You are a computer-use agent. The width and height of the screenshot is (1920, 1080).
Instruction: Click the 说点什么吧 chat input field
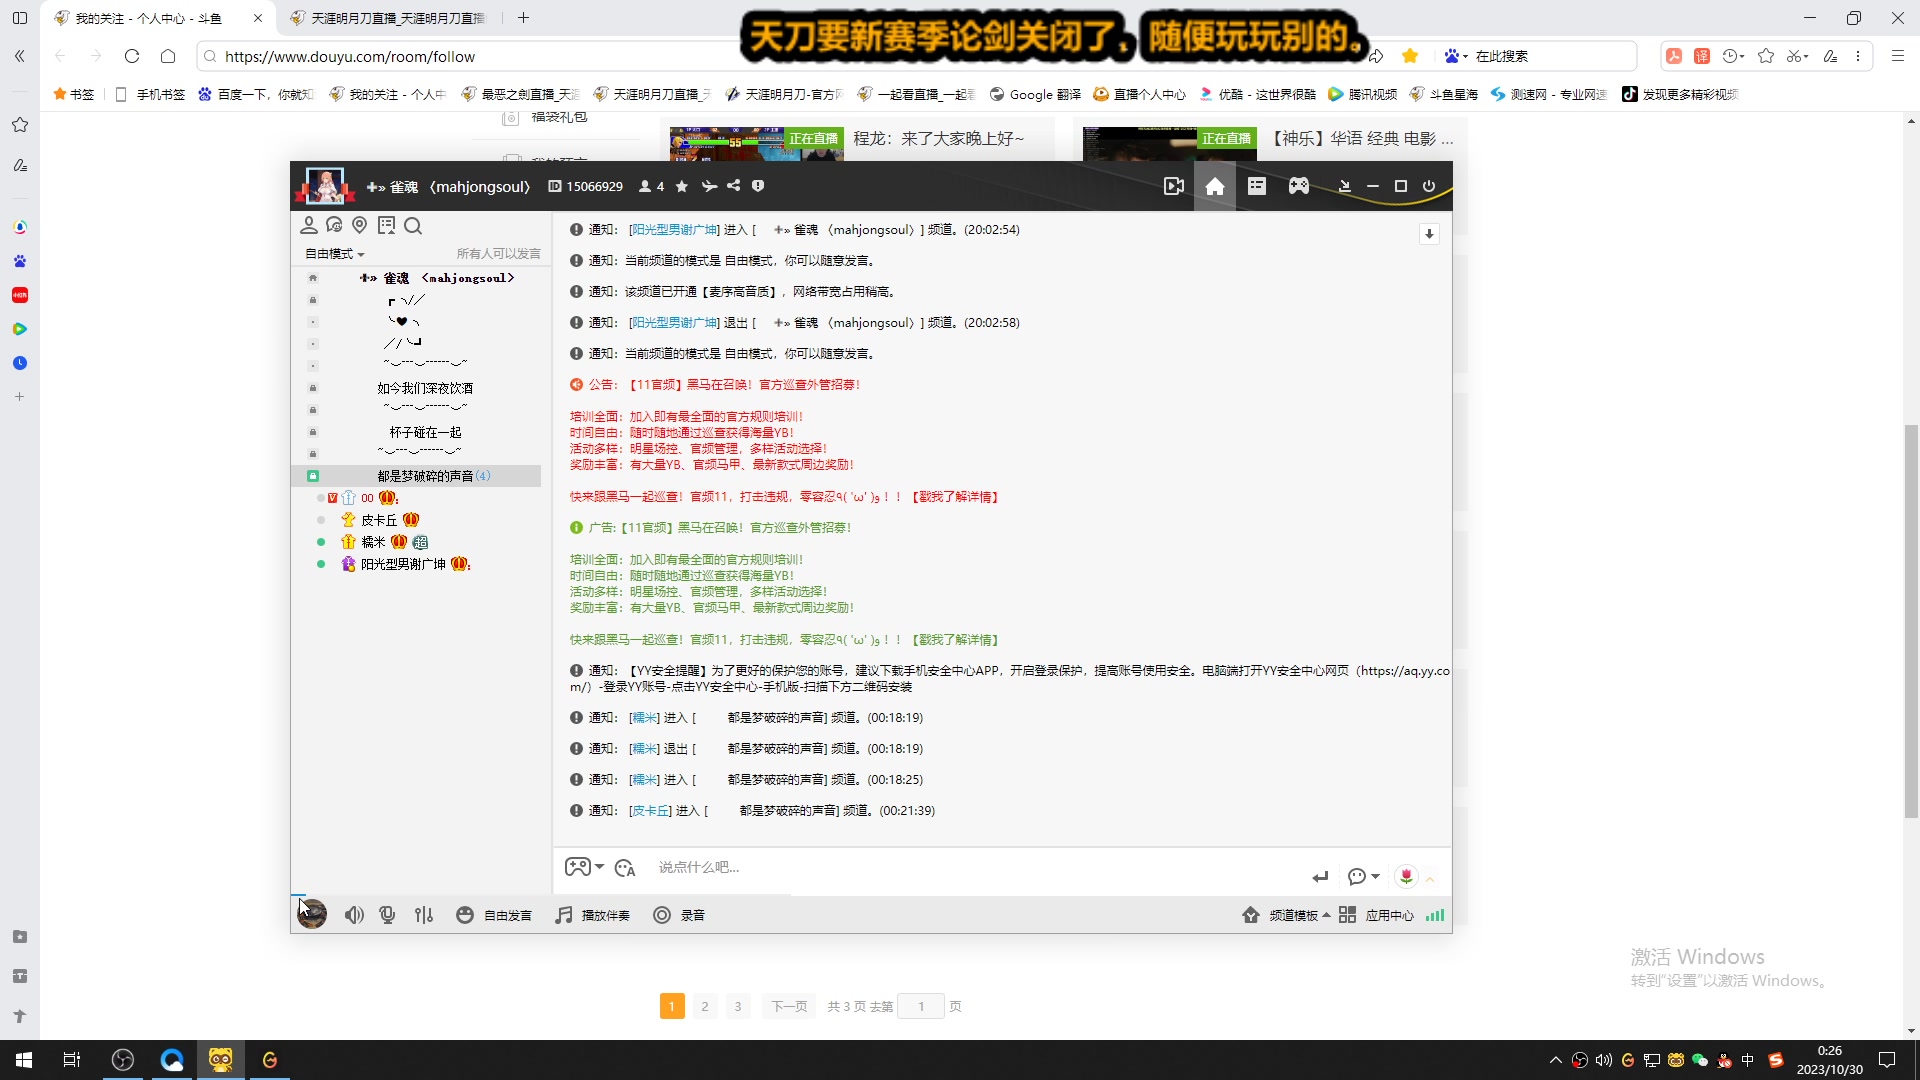tap(900, 867)
